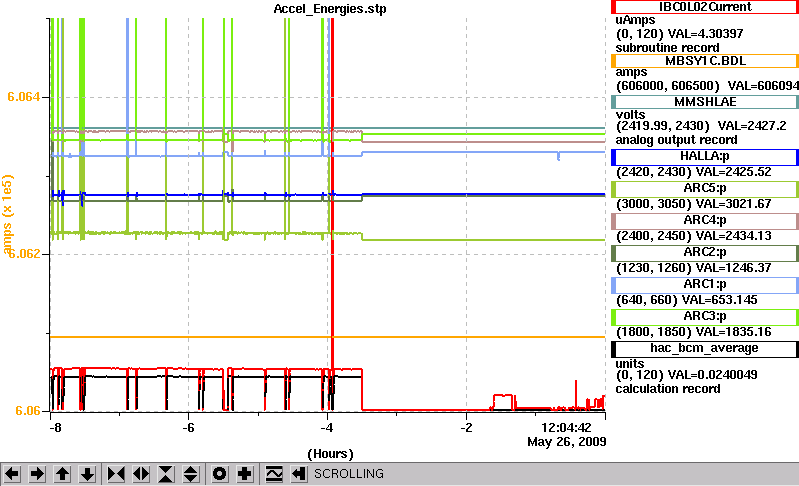
Task: Select the ARC2:p legend entry
Action: 705,253
